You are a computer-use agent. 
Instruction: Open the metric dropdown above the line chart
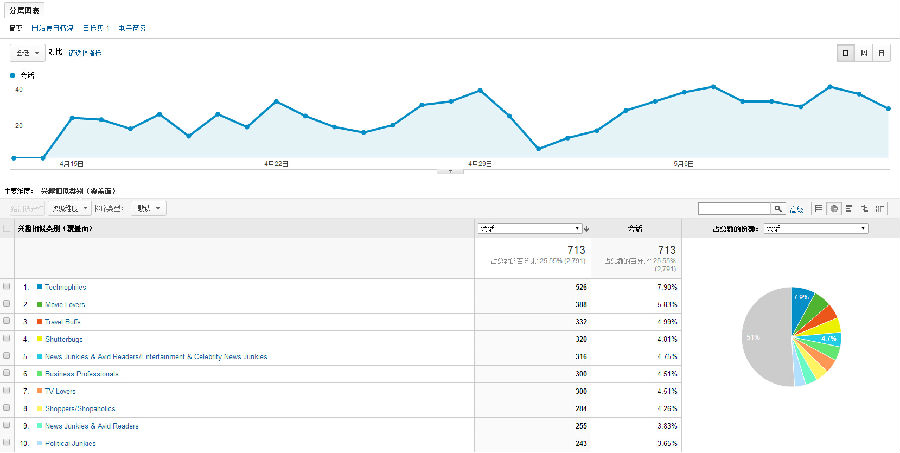(28, 52)
